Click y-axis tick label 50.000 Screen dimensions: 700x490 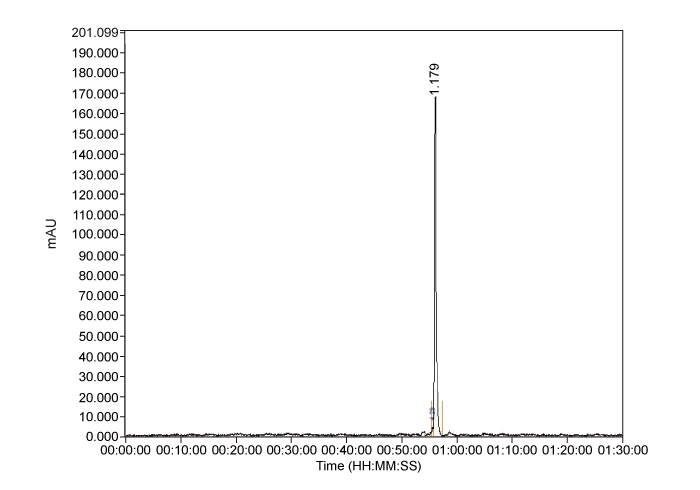point(99,336)
